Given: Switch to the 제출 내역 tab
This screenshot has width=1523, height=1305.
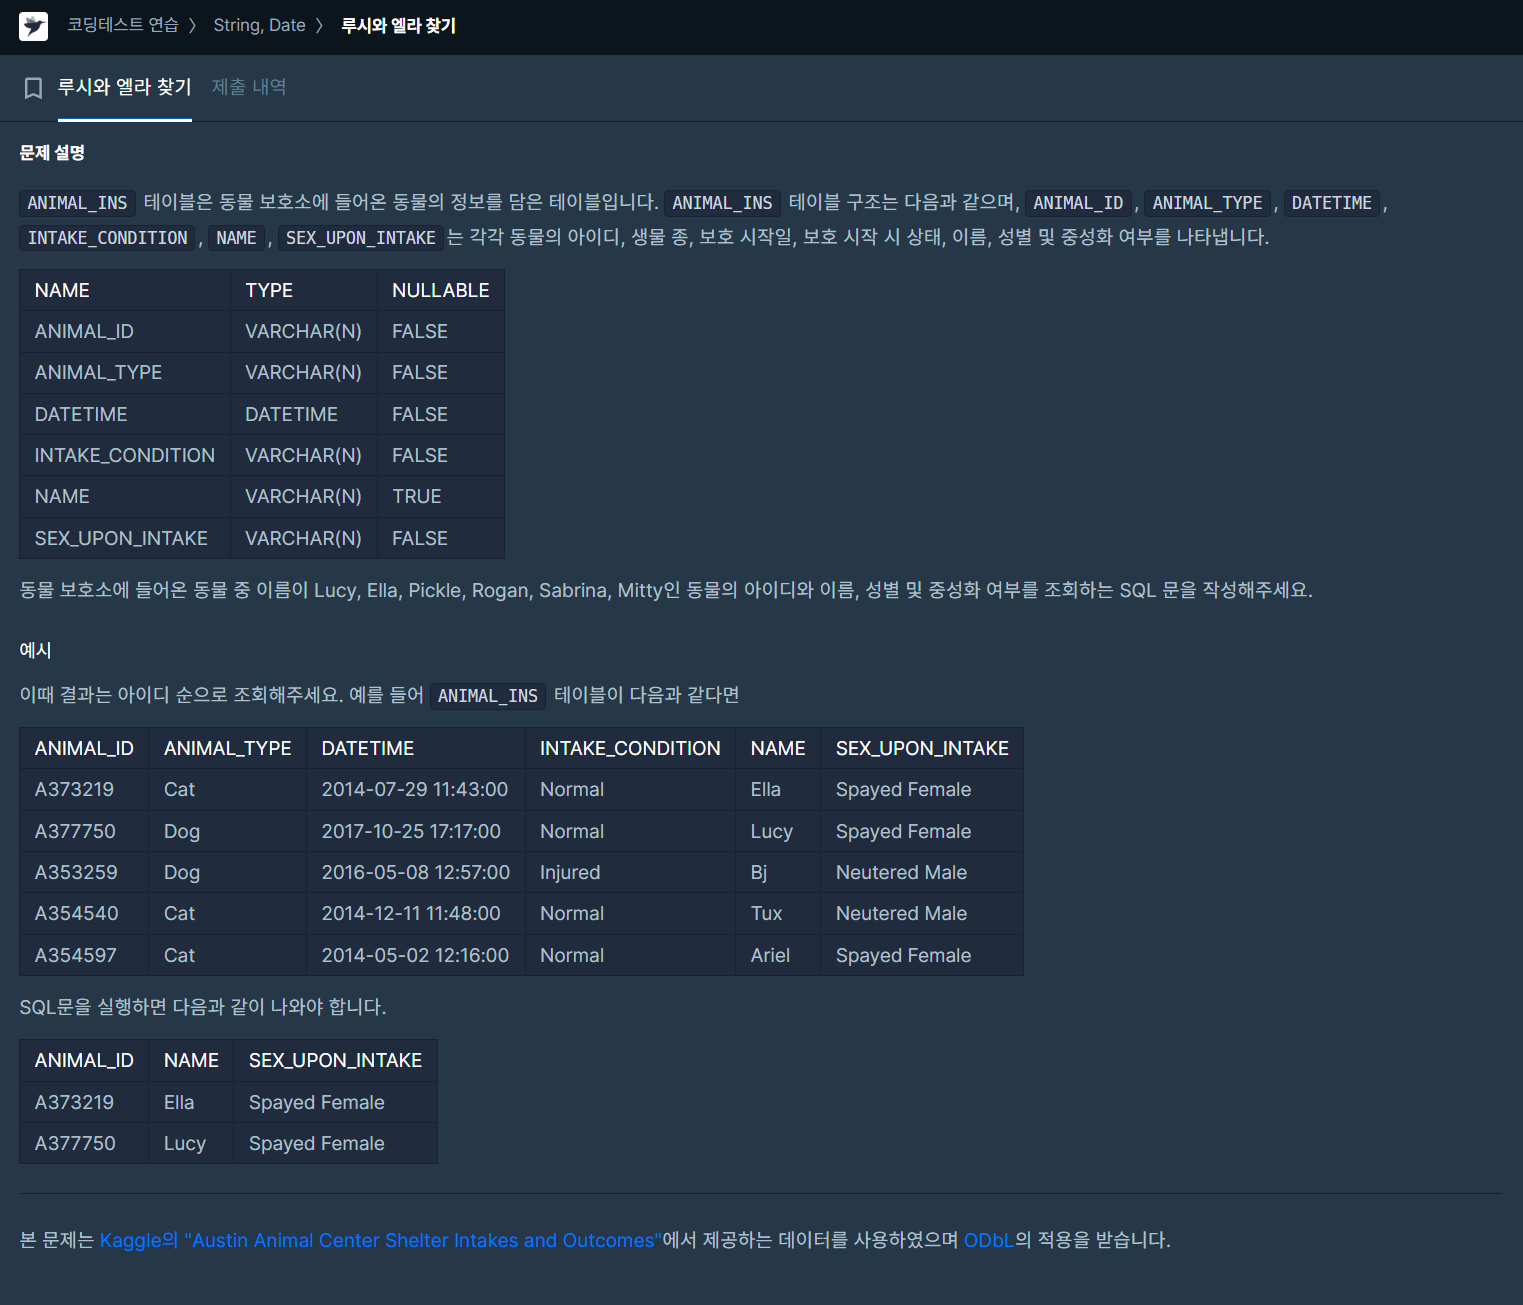Looking at the screenshot, I should (249, 87).
